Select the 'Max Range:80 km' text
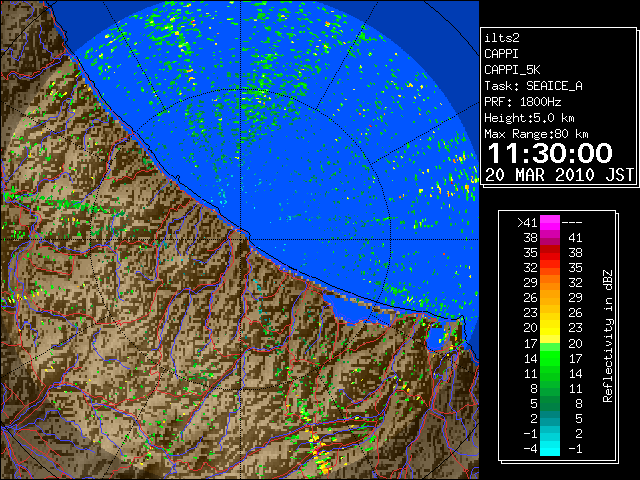The width and height of the screenshot is (640, 480). [x=536, y=134]
